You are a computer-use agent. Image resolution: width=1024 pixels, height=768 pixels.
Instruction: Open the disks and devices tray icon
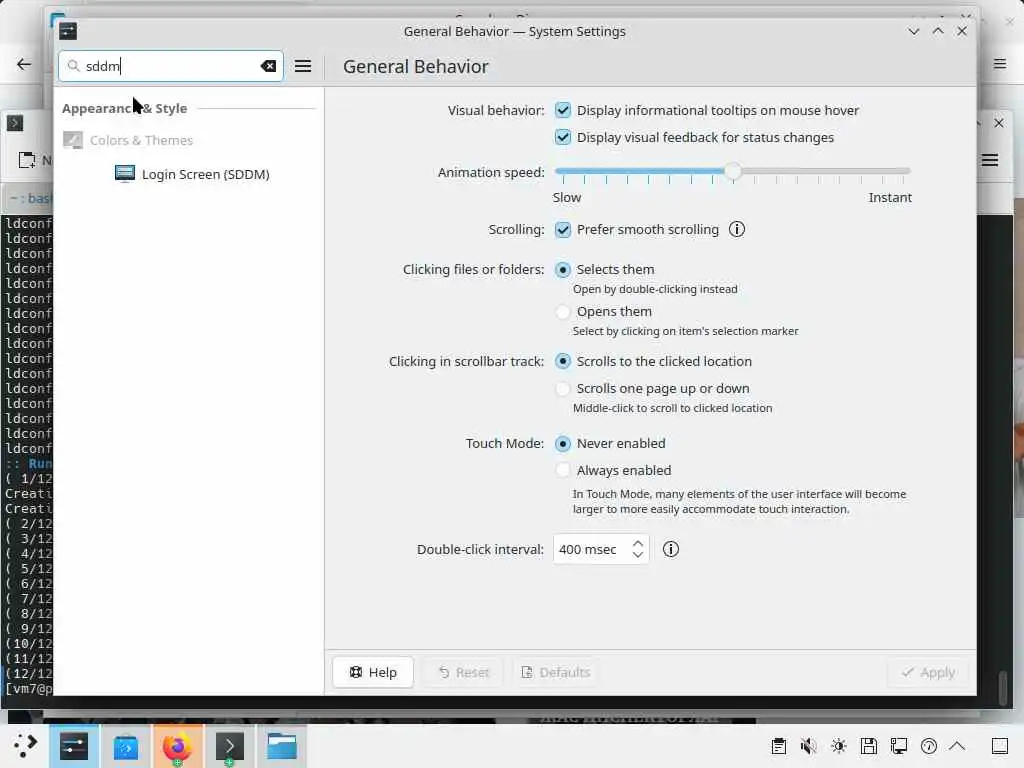click(x=869, y=746)
